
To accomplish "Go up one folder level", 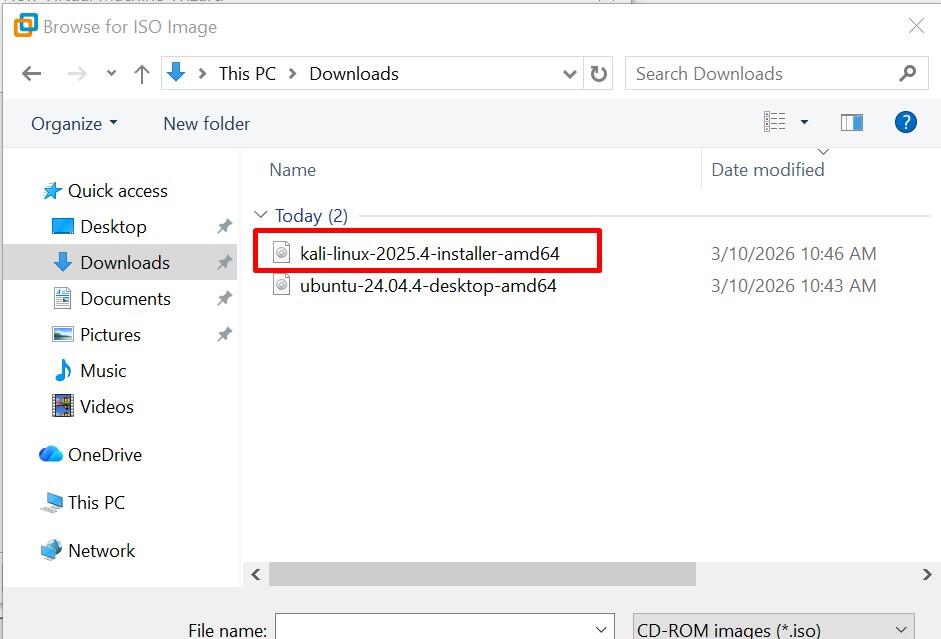I will pyautogui.click(x=142, y=74).
